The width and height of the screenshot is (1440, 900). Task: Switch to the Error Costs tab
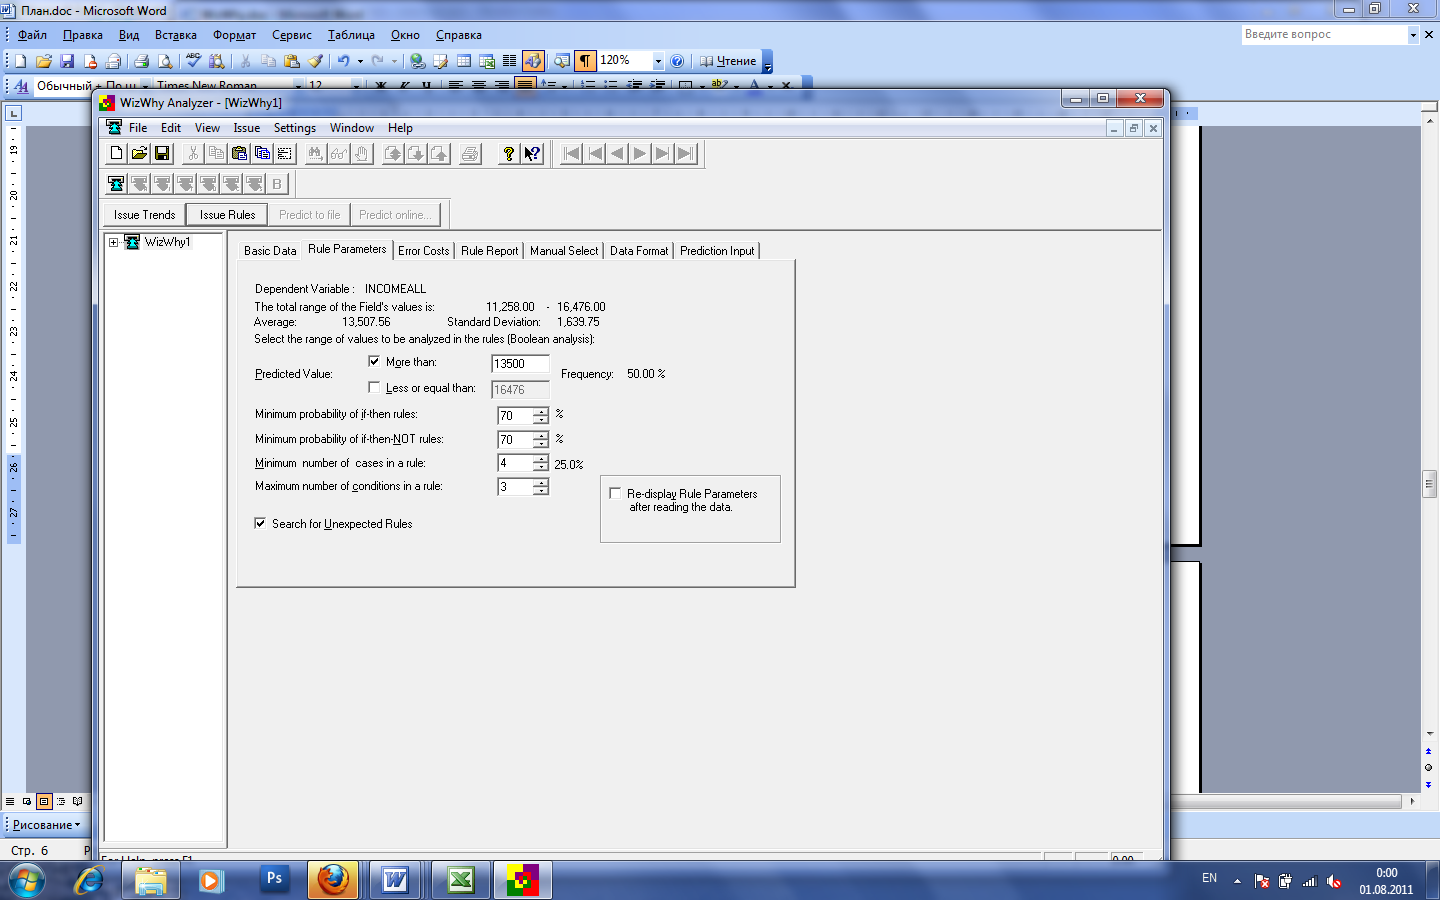[424, 251]
